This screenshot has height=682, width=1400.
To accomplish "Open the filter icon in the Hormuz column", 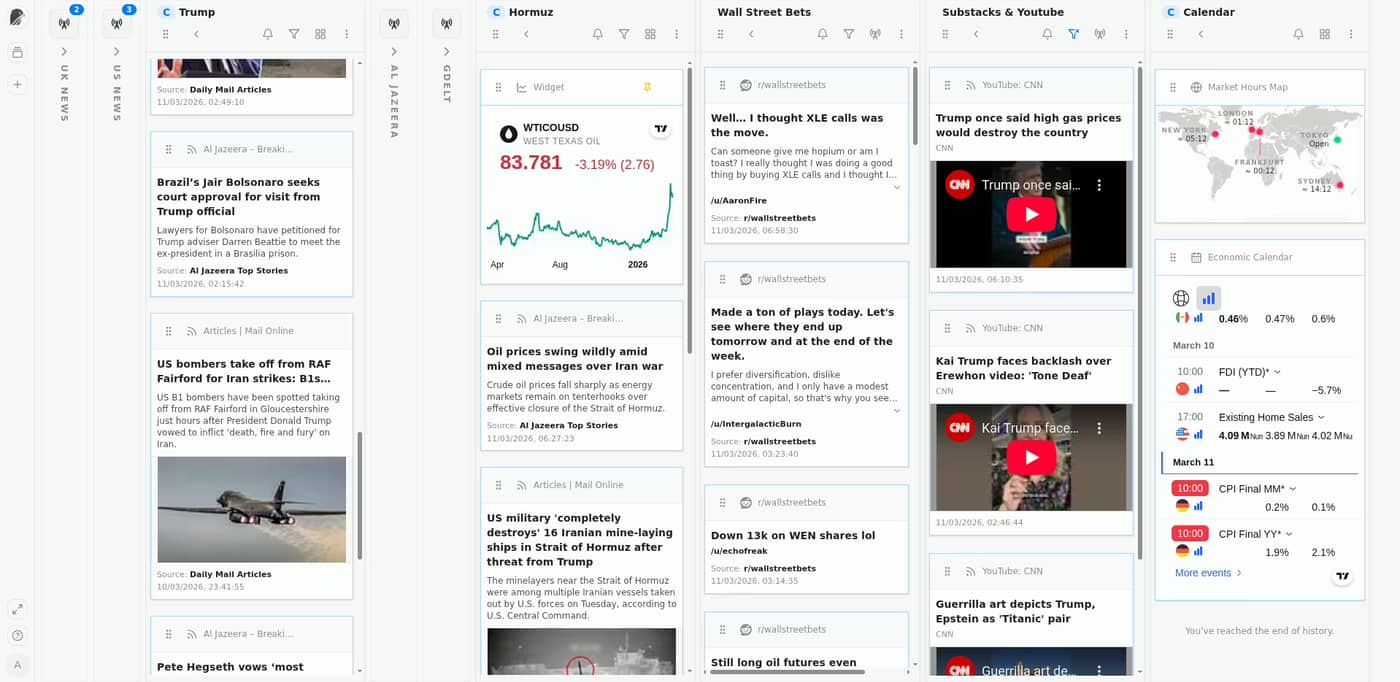I will (624, 34).
